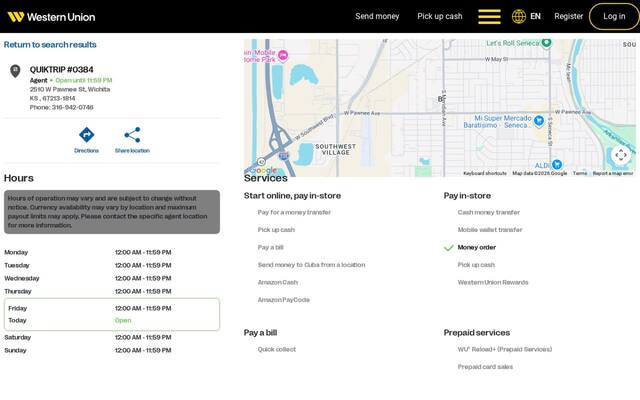Click the Let's Roll Seneca map marker
Screen dimensions: 640x400
pos(546,42)
